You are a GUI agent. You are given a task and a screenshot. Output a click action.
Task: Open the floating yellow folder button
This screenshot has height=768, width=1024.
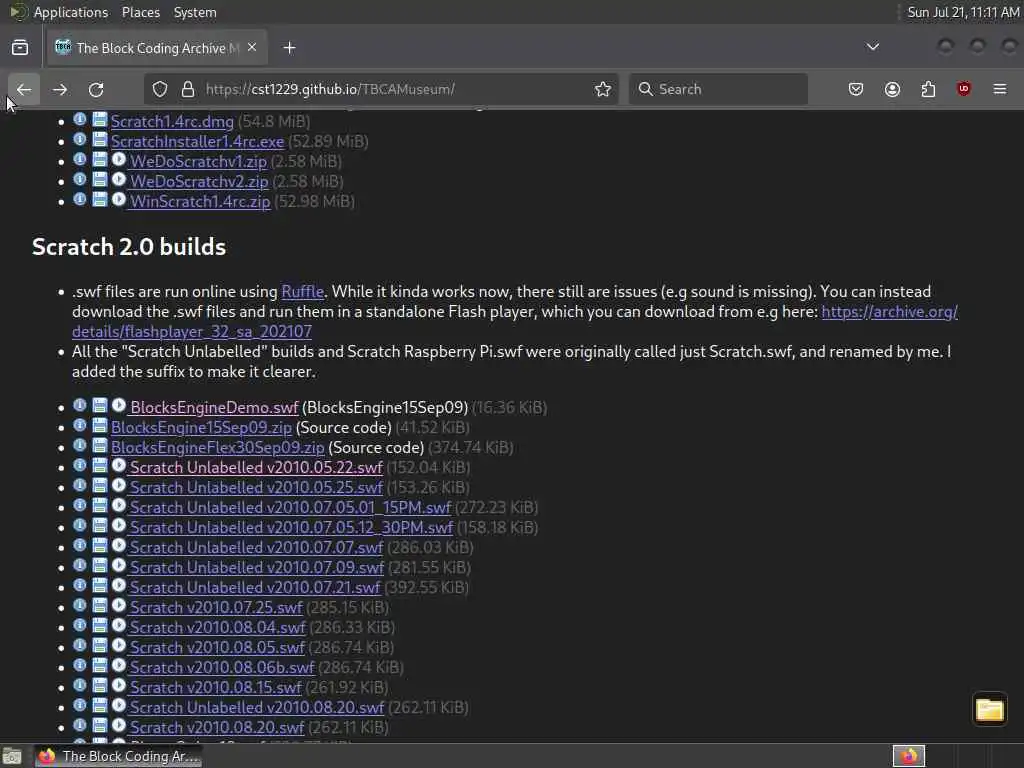click(x=989, y=709)
